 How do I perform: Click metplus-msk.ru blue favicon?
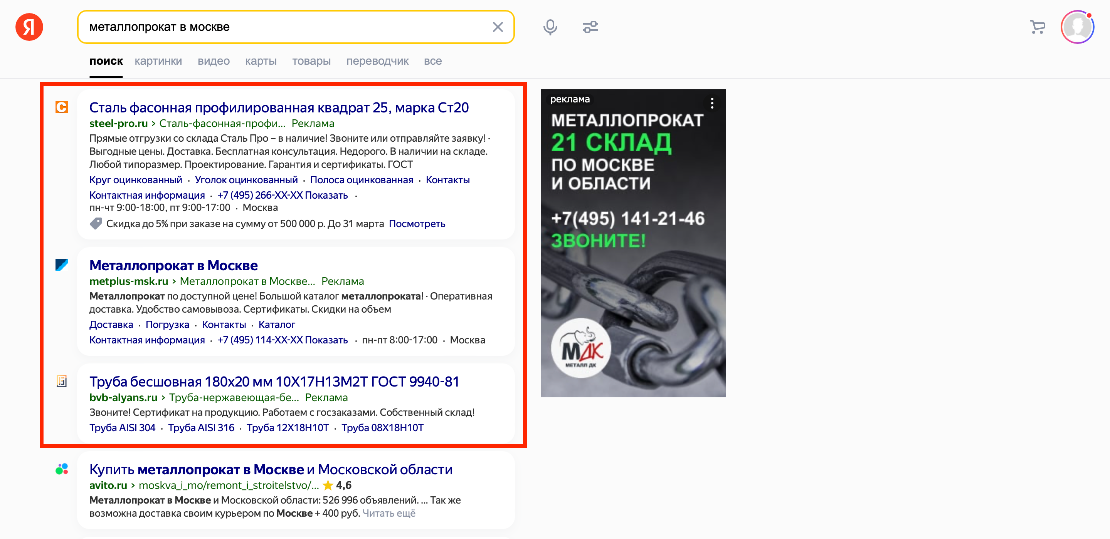click(62, 265)
